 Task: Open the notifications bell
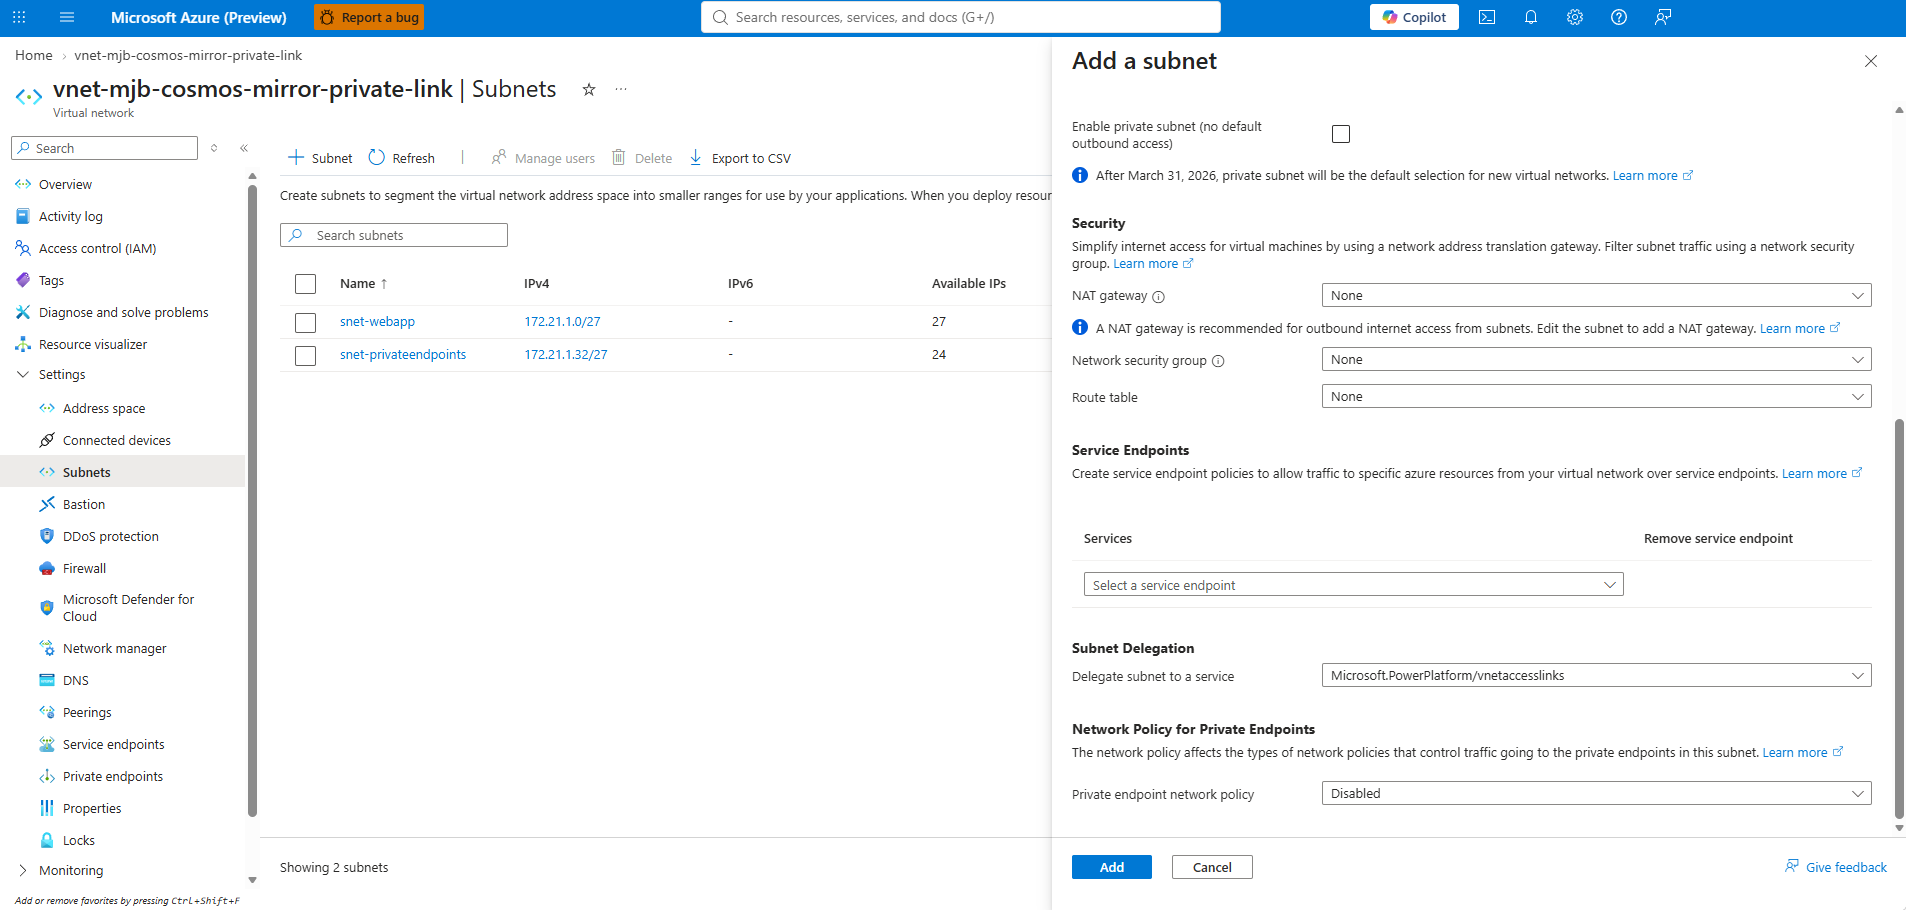click(1531, 17)
